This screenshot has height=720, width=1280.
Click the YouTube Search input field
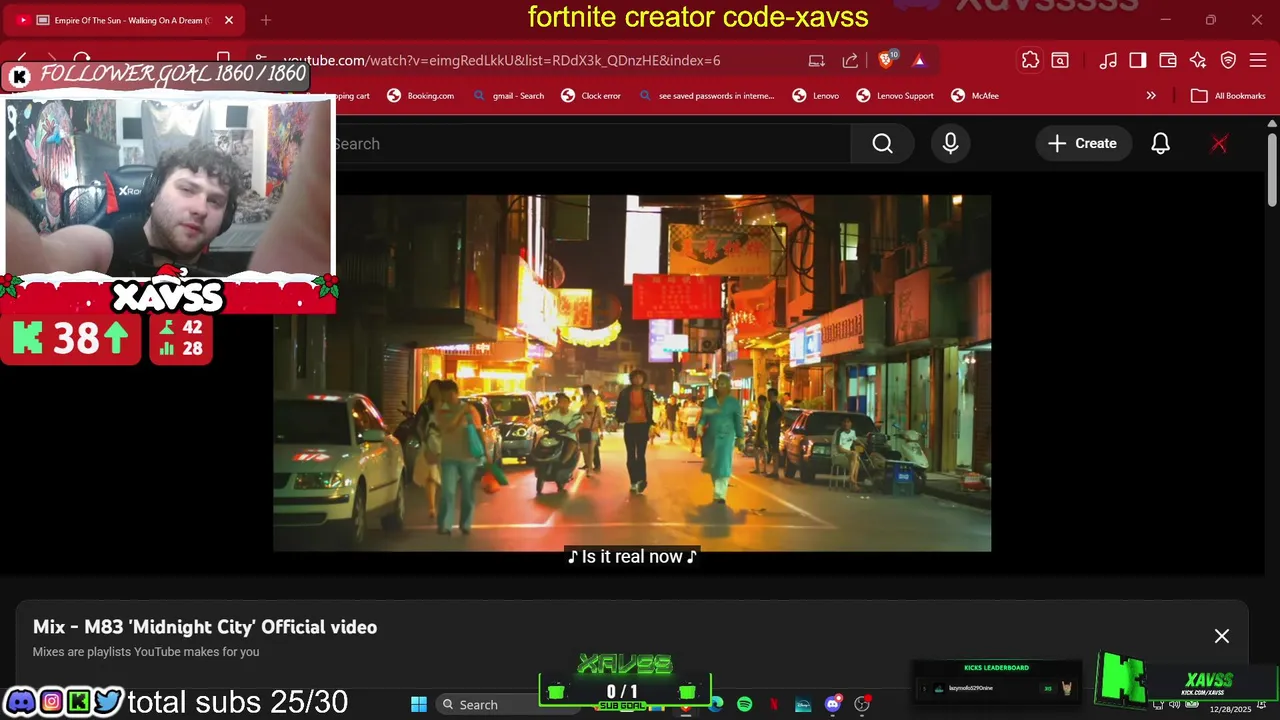coord(590,144)
